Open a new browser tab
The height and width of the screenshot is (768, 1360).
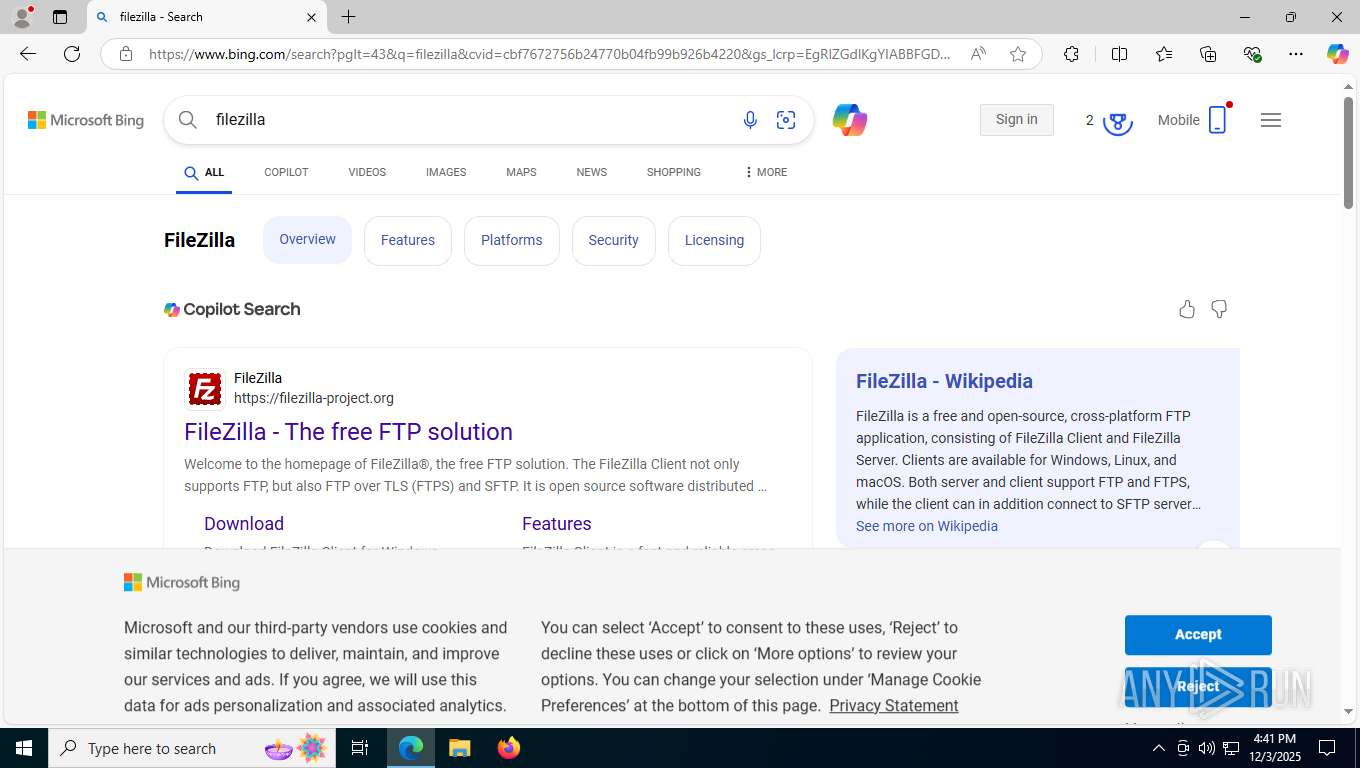click(348, 17)
